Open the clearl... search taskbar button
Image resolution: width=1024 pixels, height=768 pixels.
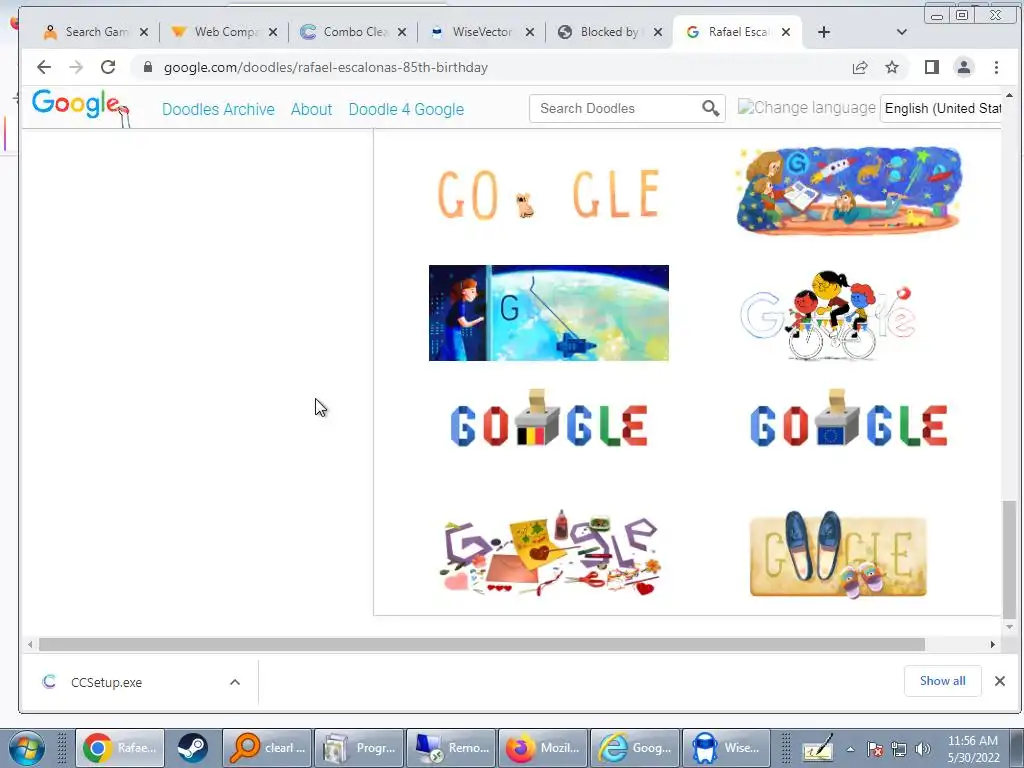pyautogui.click(x=267, y=748)
